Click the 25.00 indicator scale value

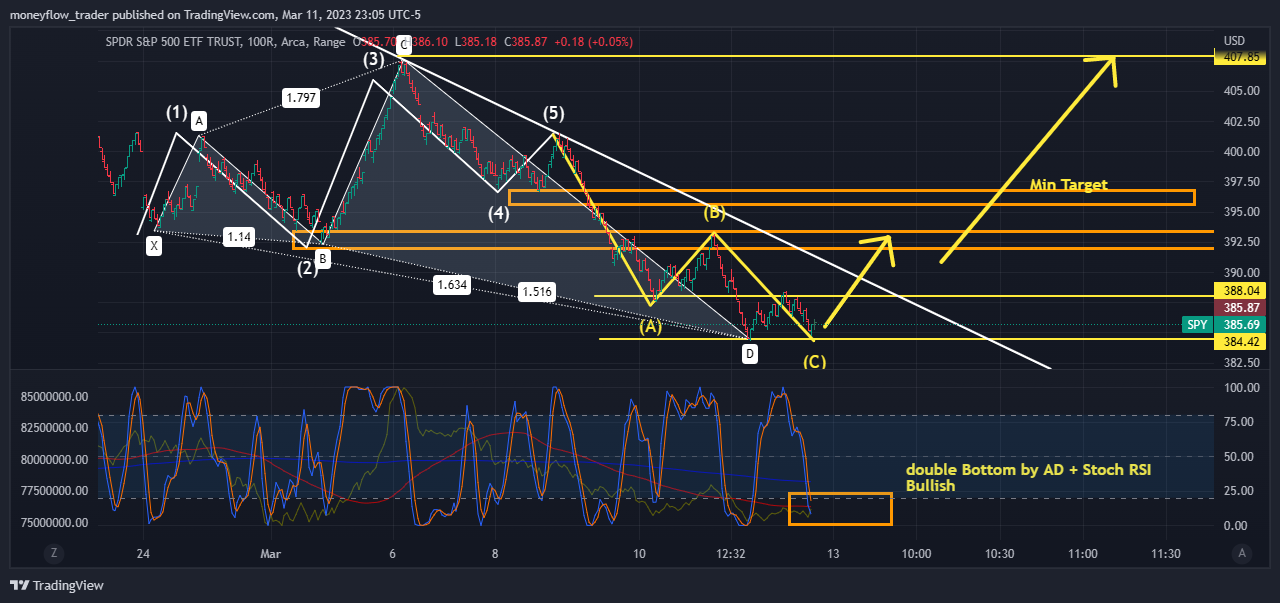tap(1237, 491)
